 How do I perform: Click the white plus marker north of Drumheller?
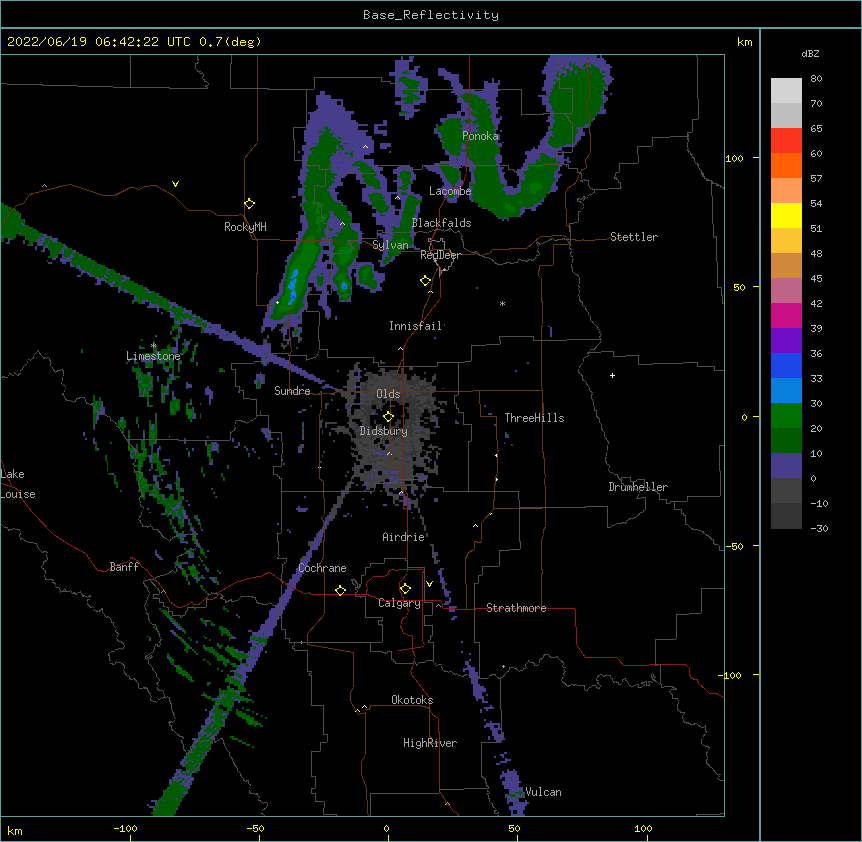(612, 375)
